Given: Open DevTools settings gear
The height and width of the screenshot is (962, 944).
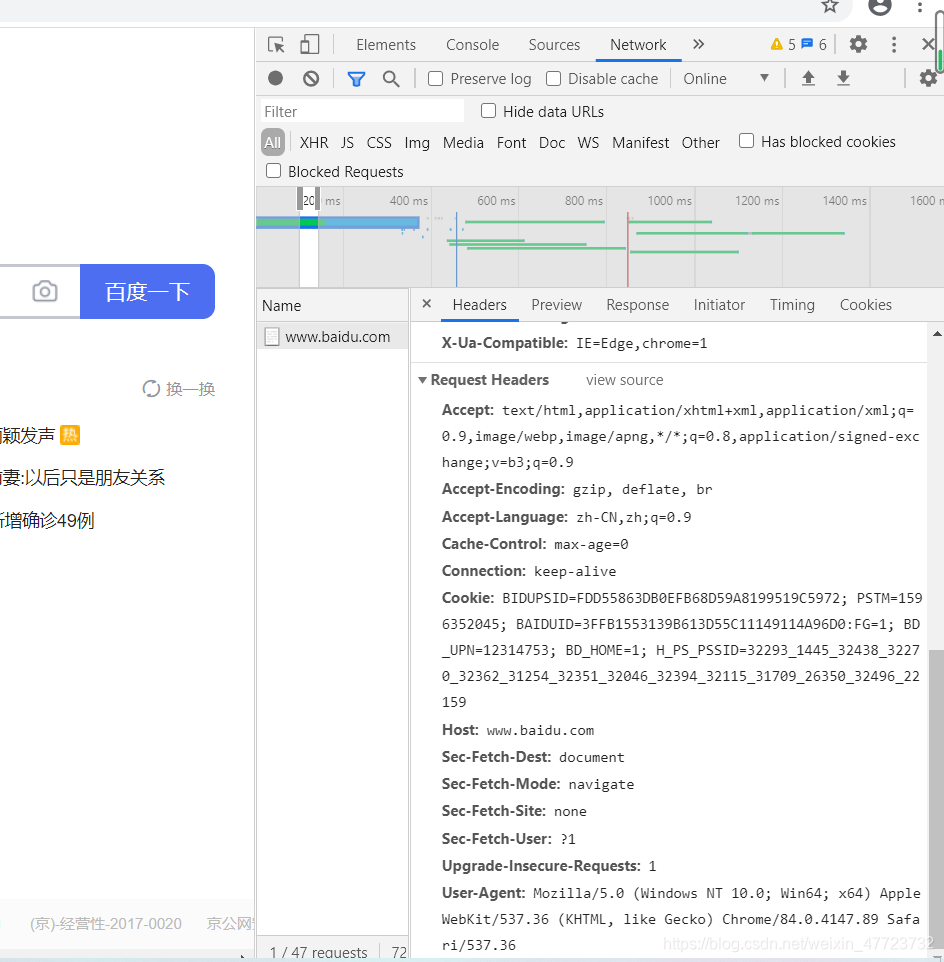Looking at the screenshot, I should pos(858,44).
